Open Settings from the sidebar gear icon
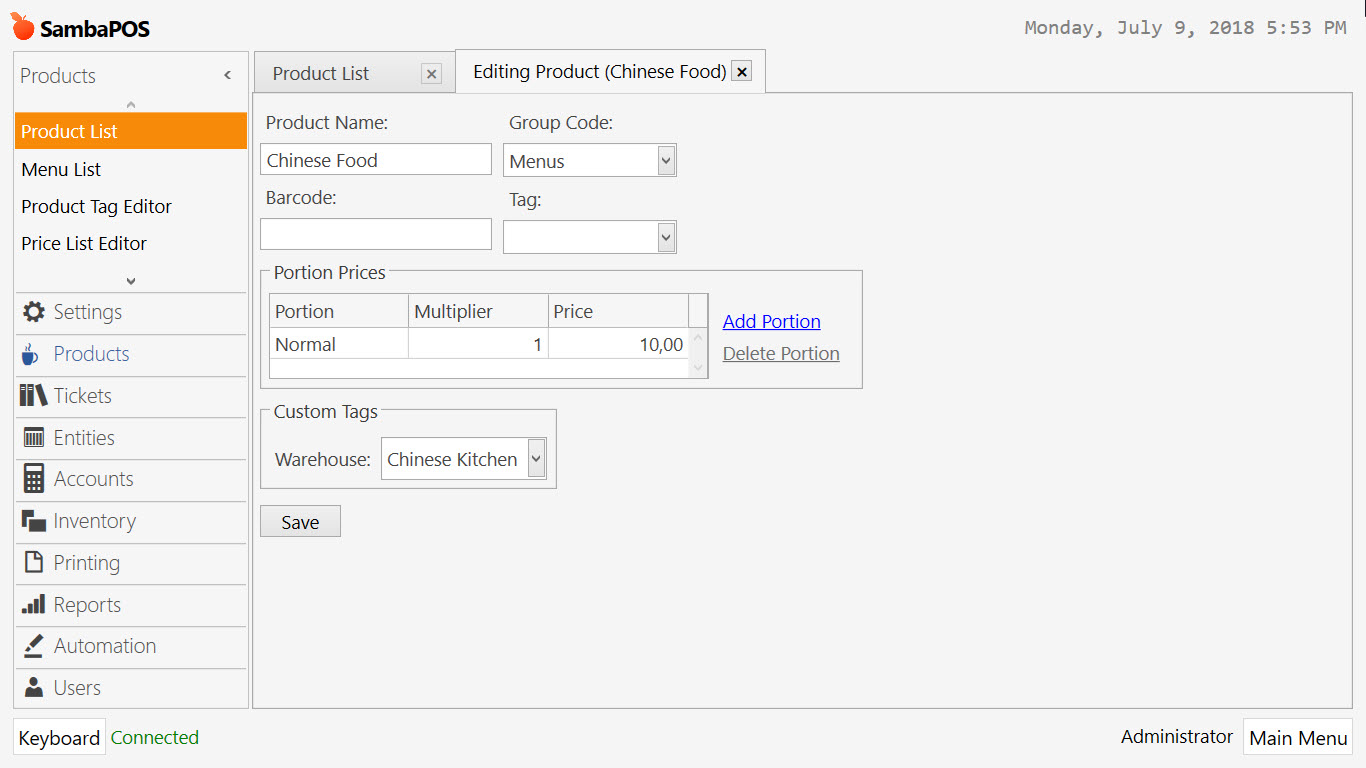The width and height of the screenshot is (1366, 768). 32,312
